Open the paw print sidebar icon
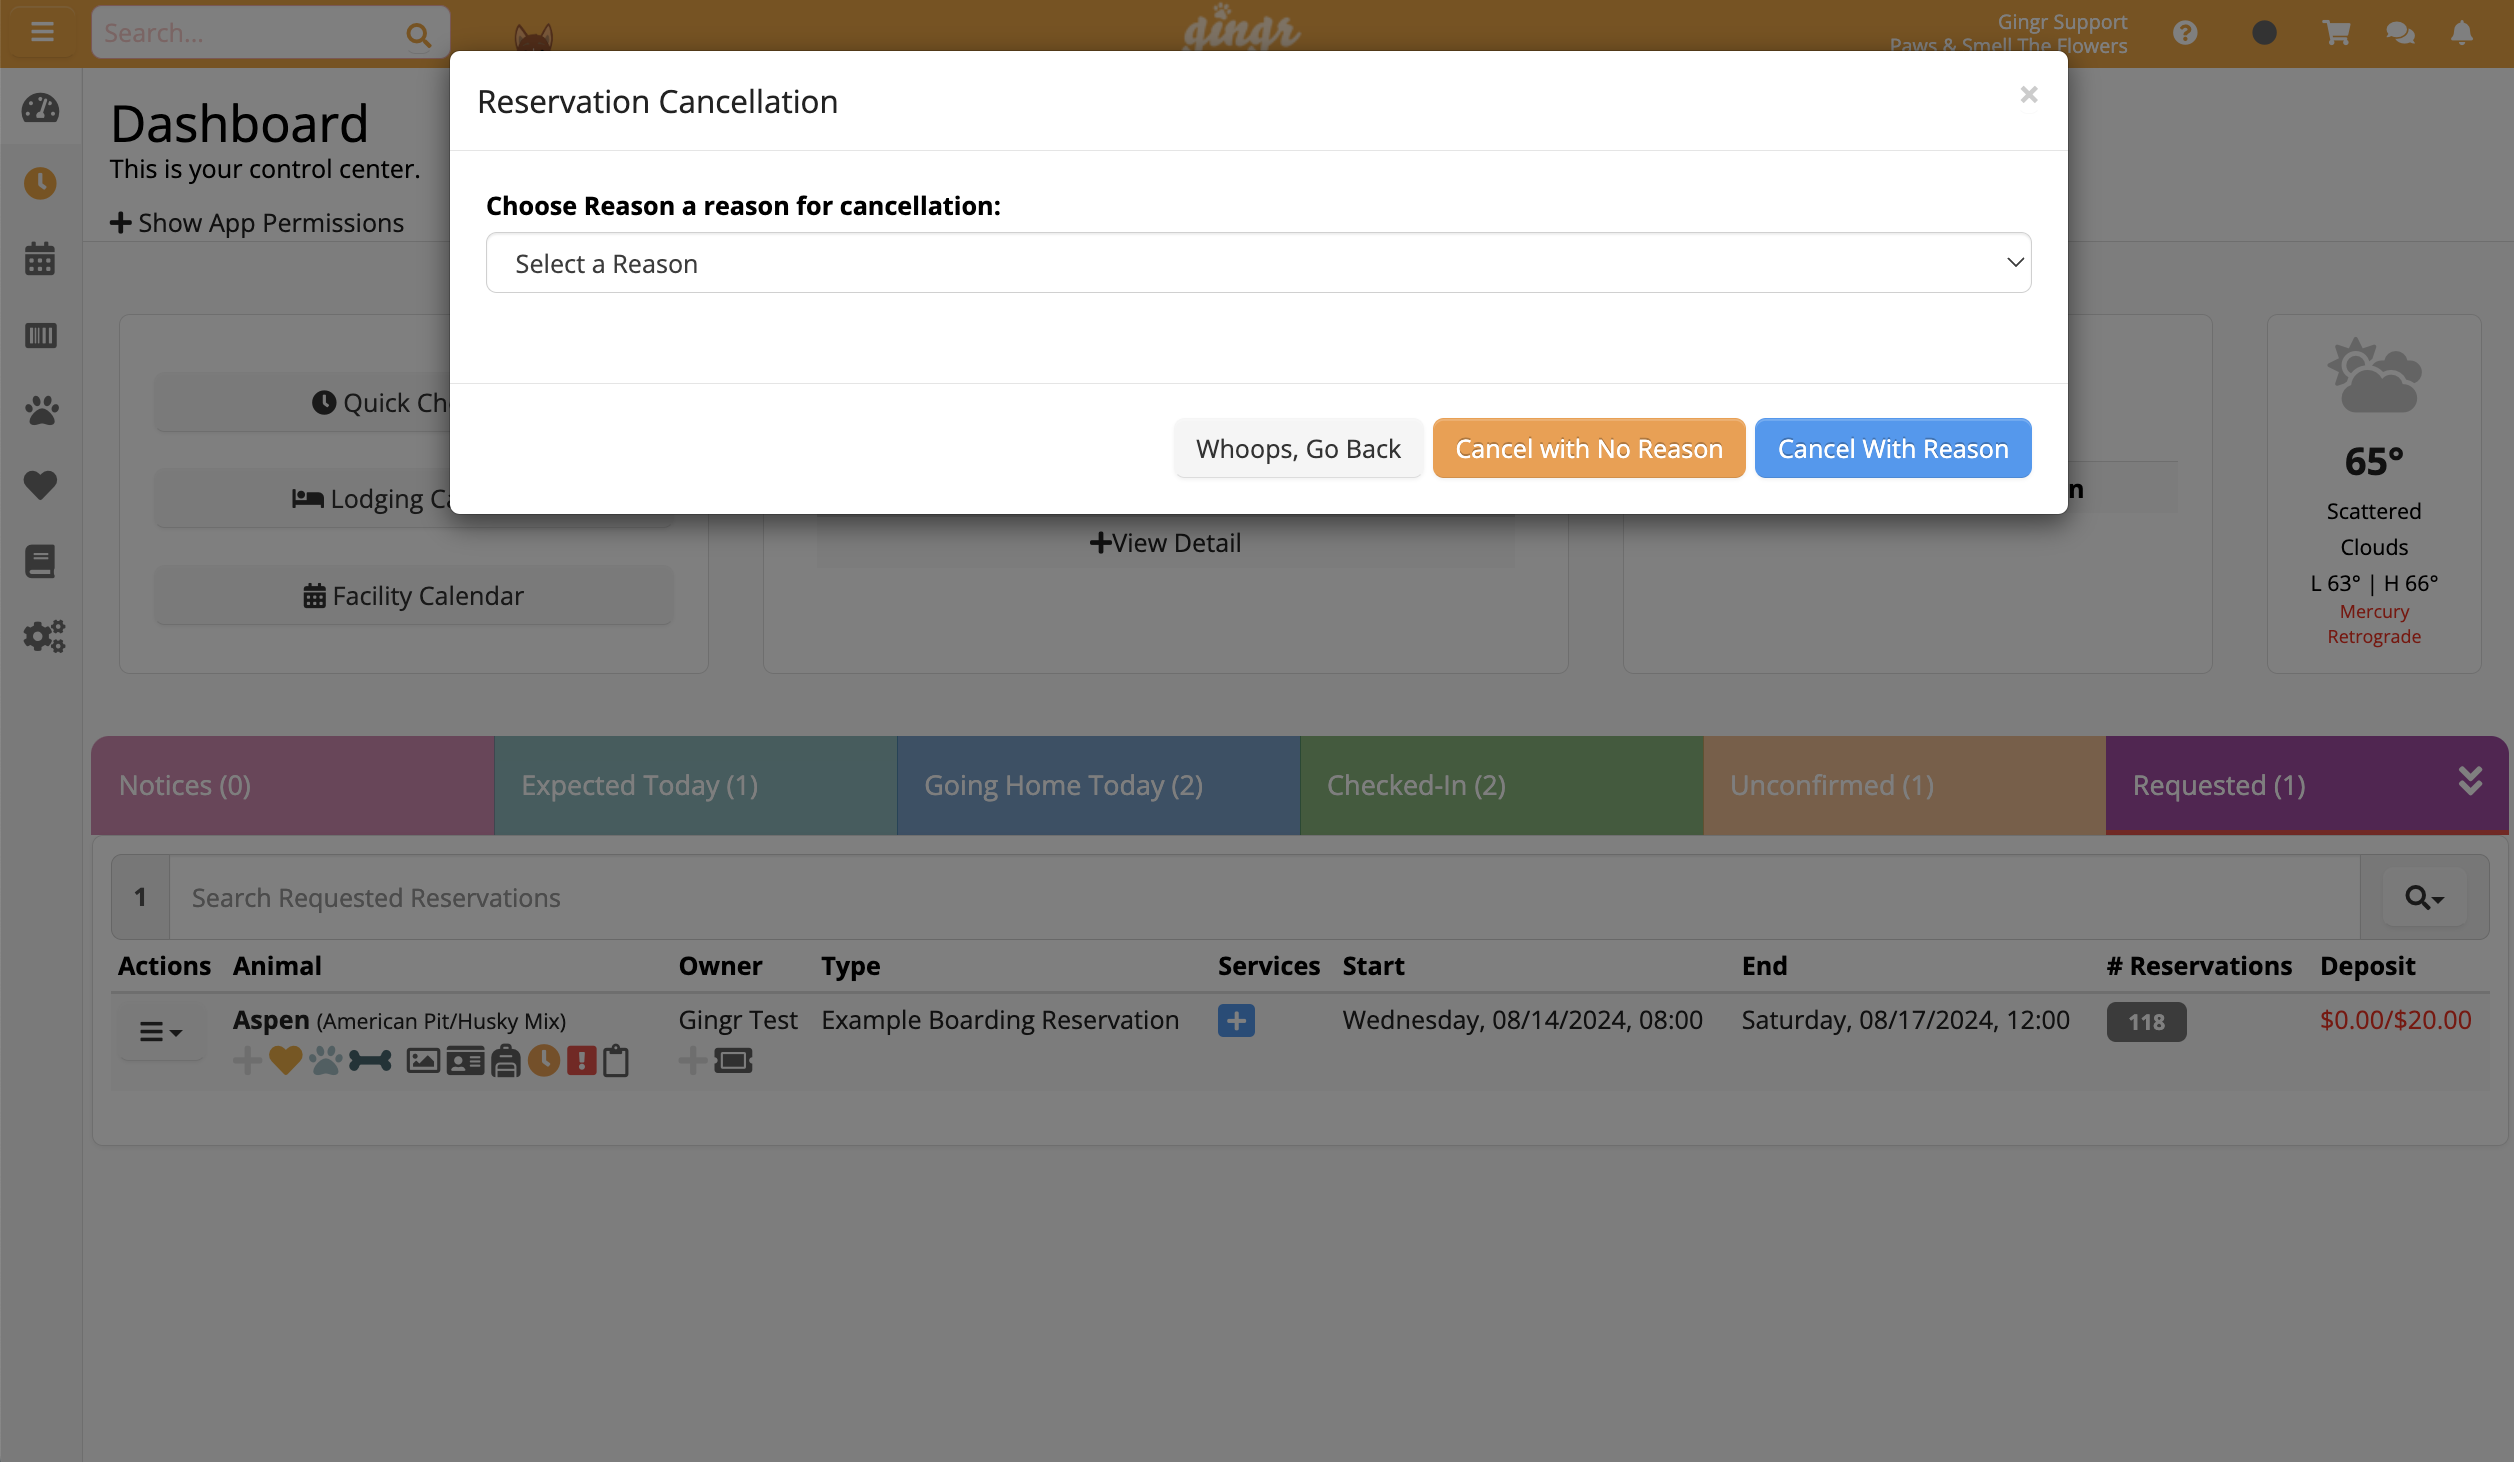2514x1462 pixels. tap(41, 410)
